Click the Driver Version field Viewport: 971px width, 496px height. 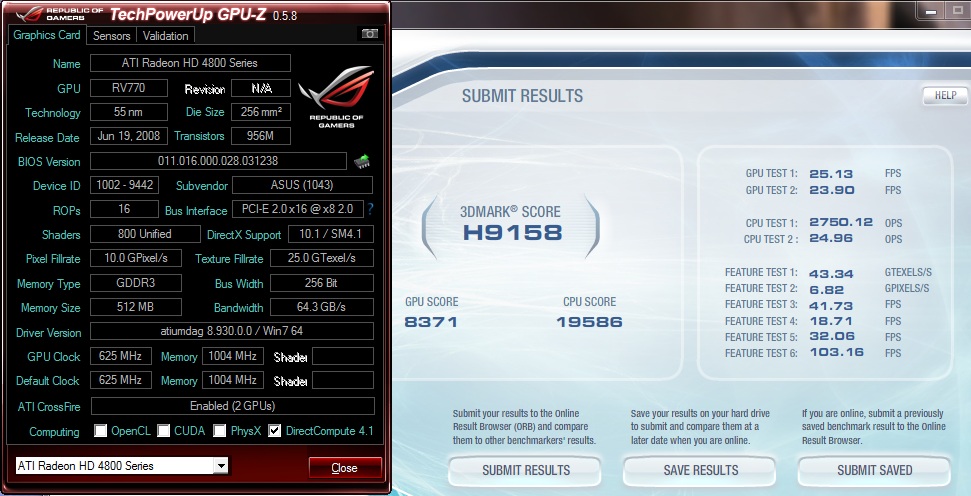pos(232,331)
